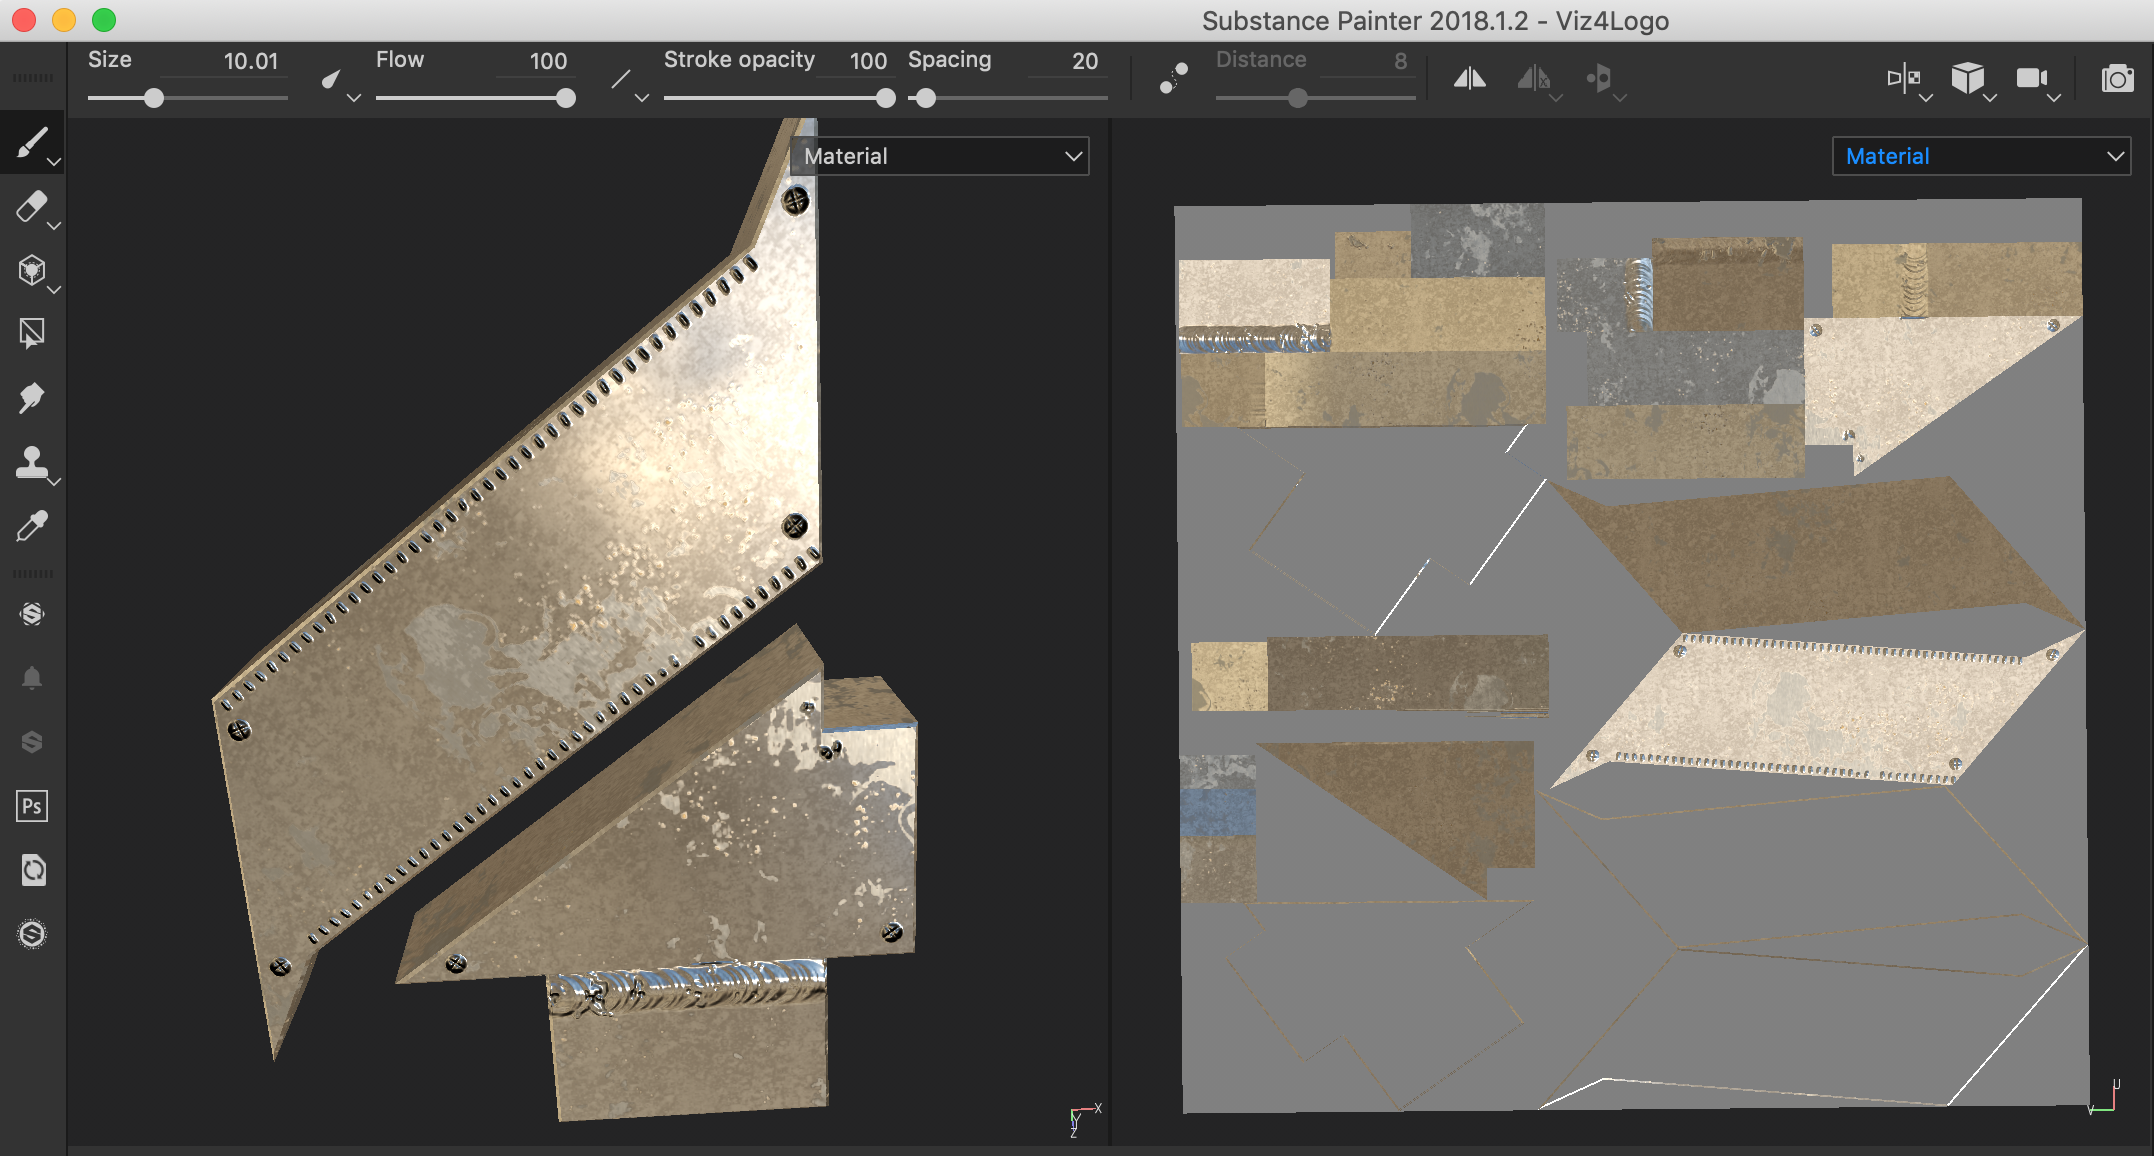Click the Size slider handle
Screen dimensions: 2154x1156
point(153,98)
